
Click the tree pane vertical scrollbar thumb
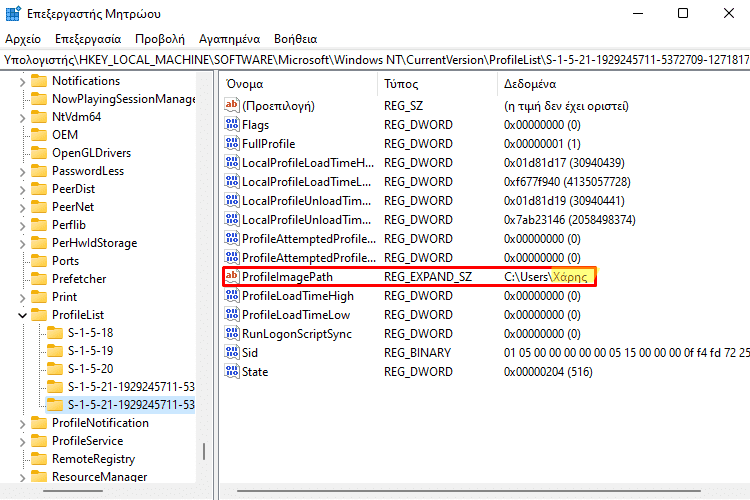(204, 451)
